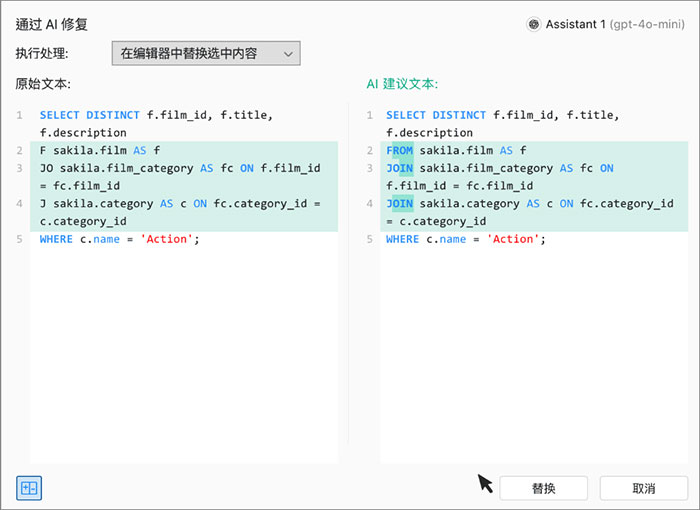Click the 执行处理 label
The image size is (700, 510).
(x=42, y=54)
